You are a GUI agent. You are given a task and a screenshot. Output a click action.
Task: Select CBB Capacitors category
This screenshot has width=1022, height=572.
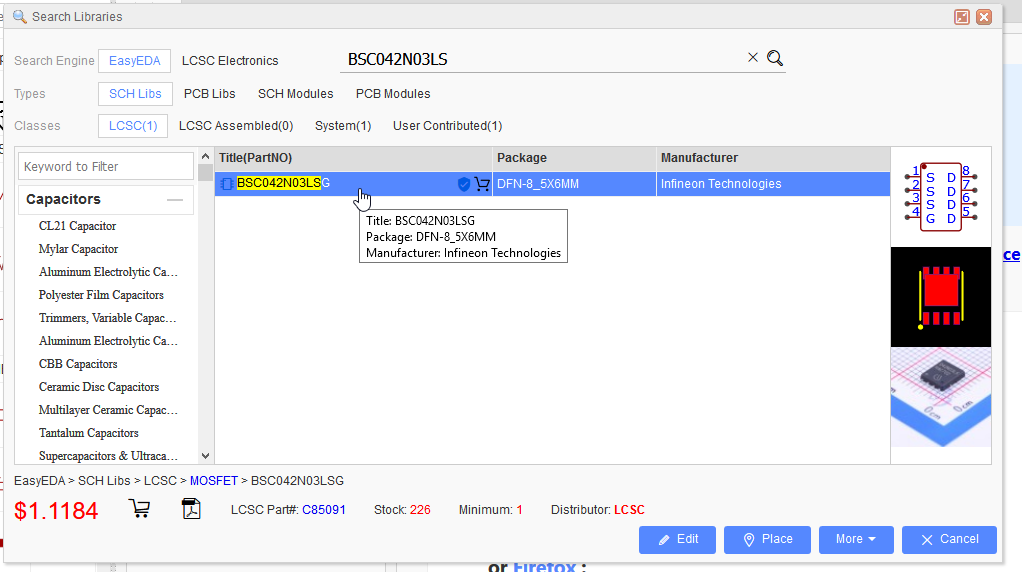[78, 364]
